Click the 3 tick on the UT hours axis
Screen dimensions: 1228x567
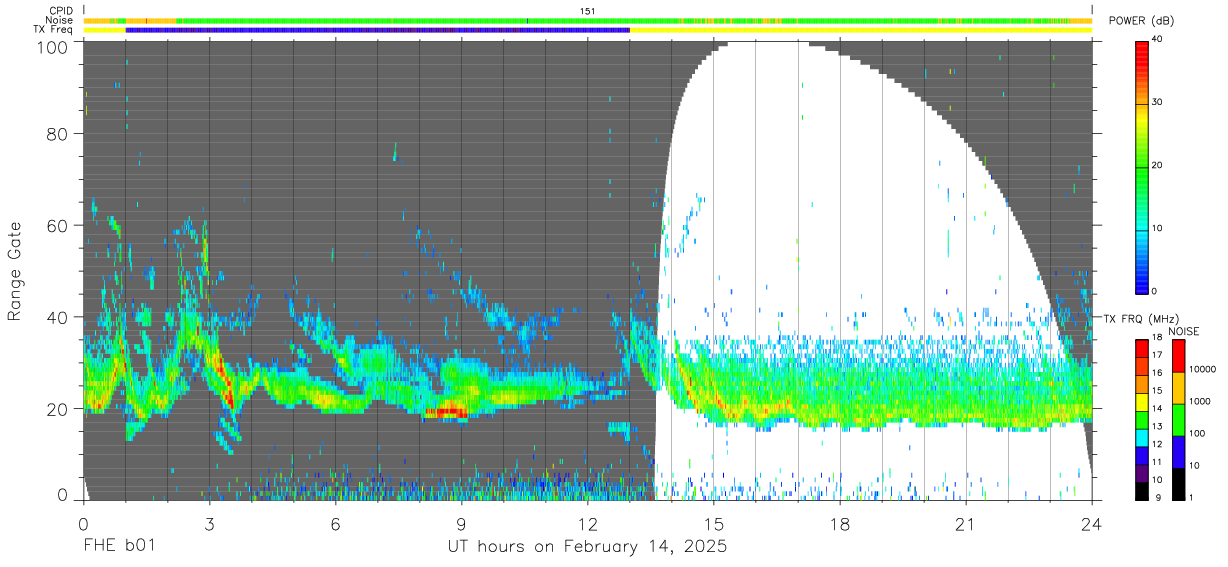pyautogui.click(x=209, y=523)
